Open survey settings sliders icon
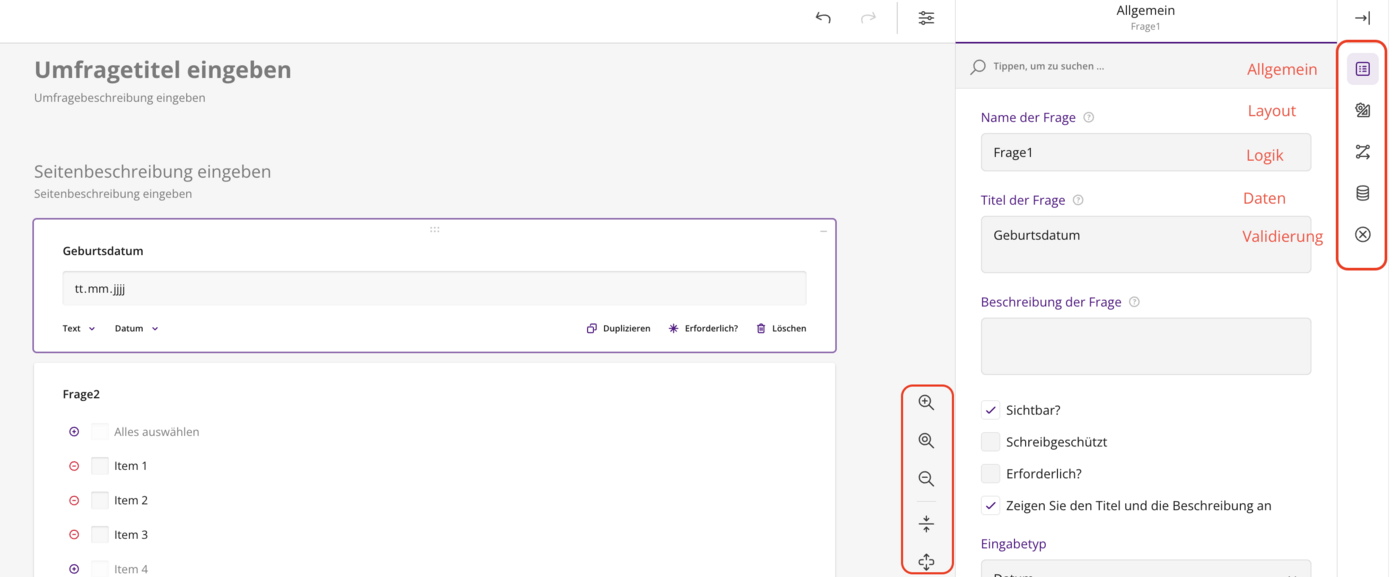This screenshot has width=1400, height=577. [926, 18]
